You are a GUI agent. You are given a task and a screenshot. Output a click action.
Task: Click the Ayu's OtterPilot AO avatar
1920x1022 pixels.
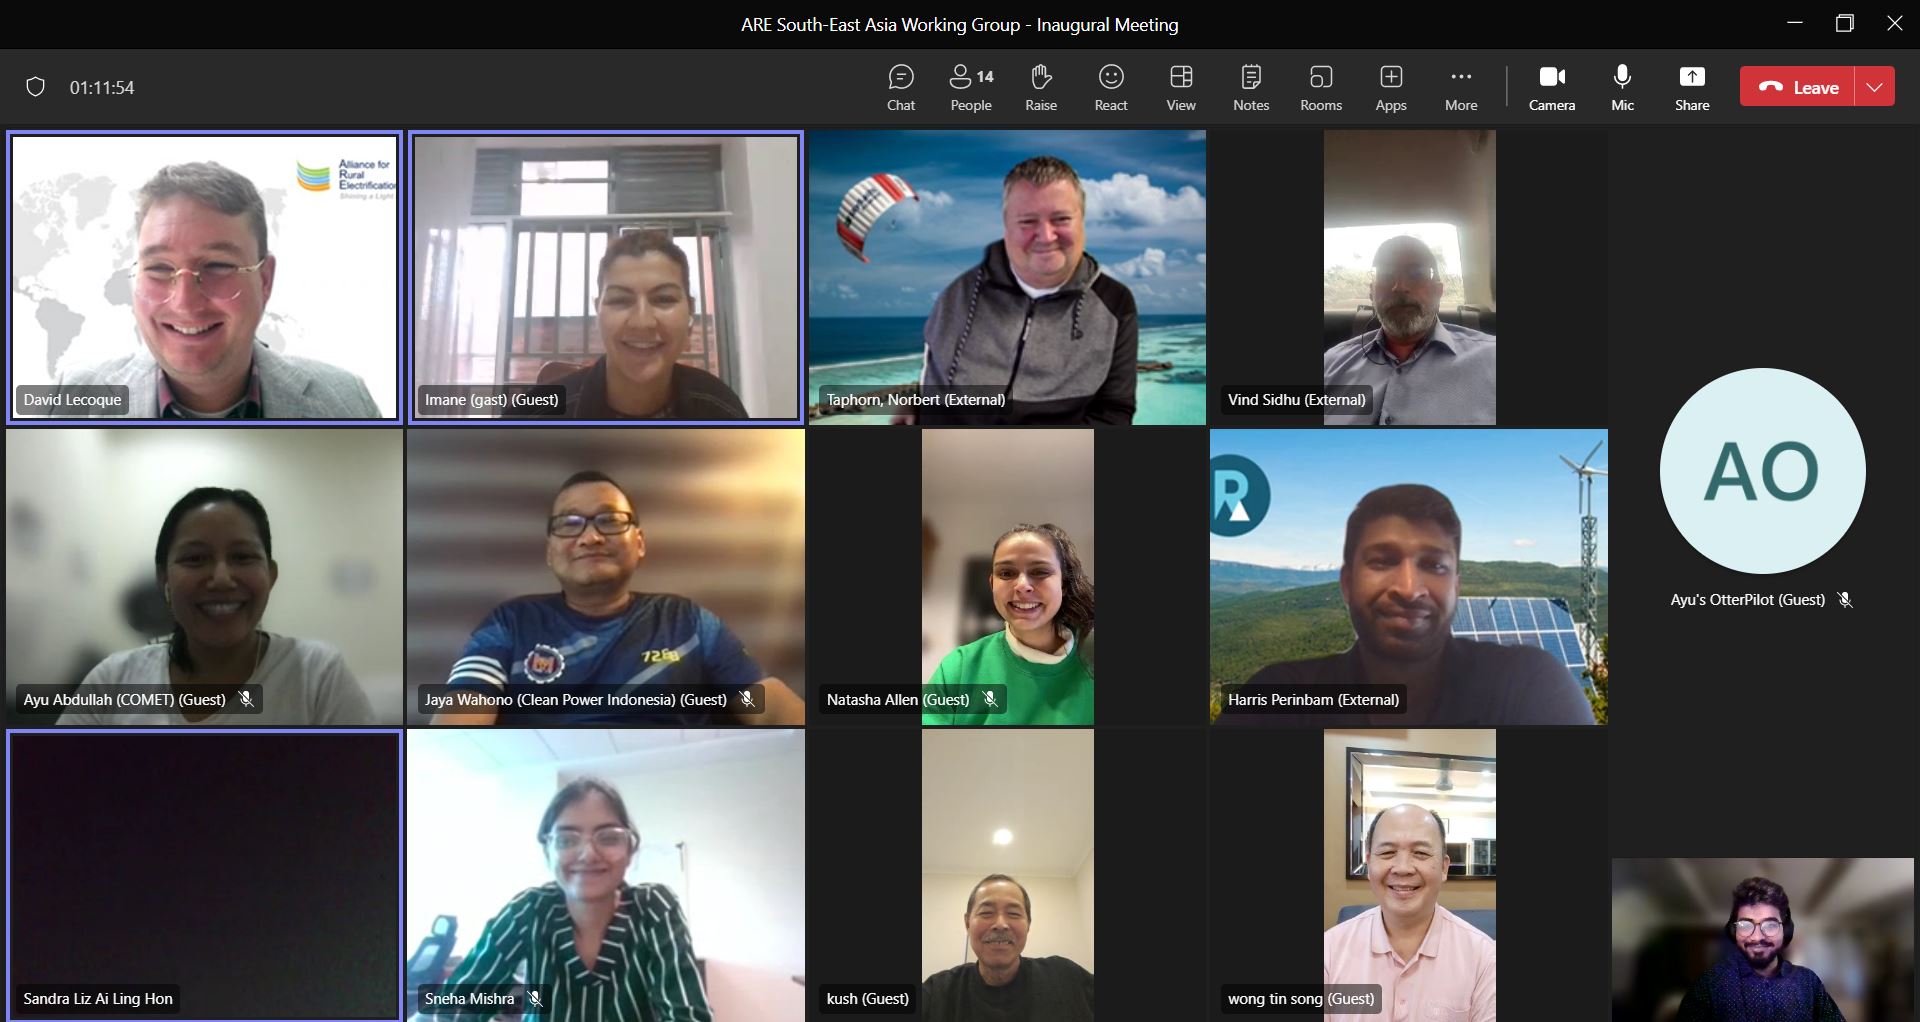(1762, 471)
